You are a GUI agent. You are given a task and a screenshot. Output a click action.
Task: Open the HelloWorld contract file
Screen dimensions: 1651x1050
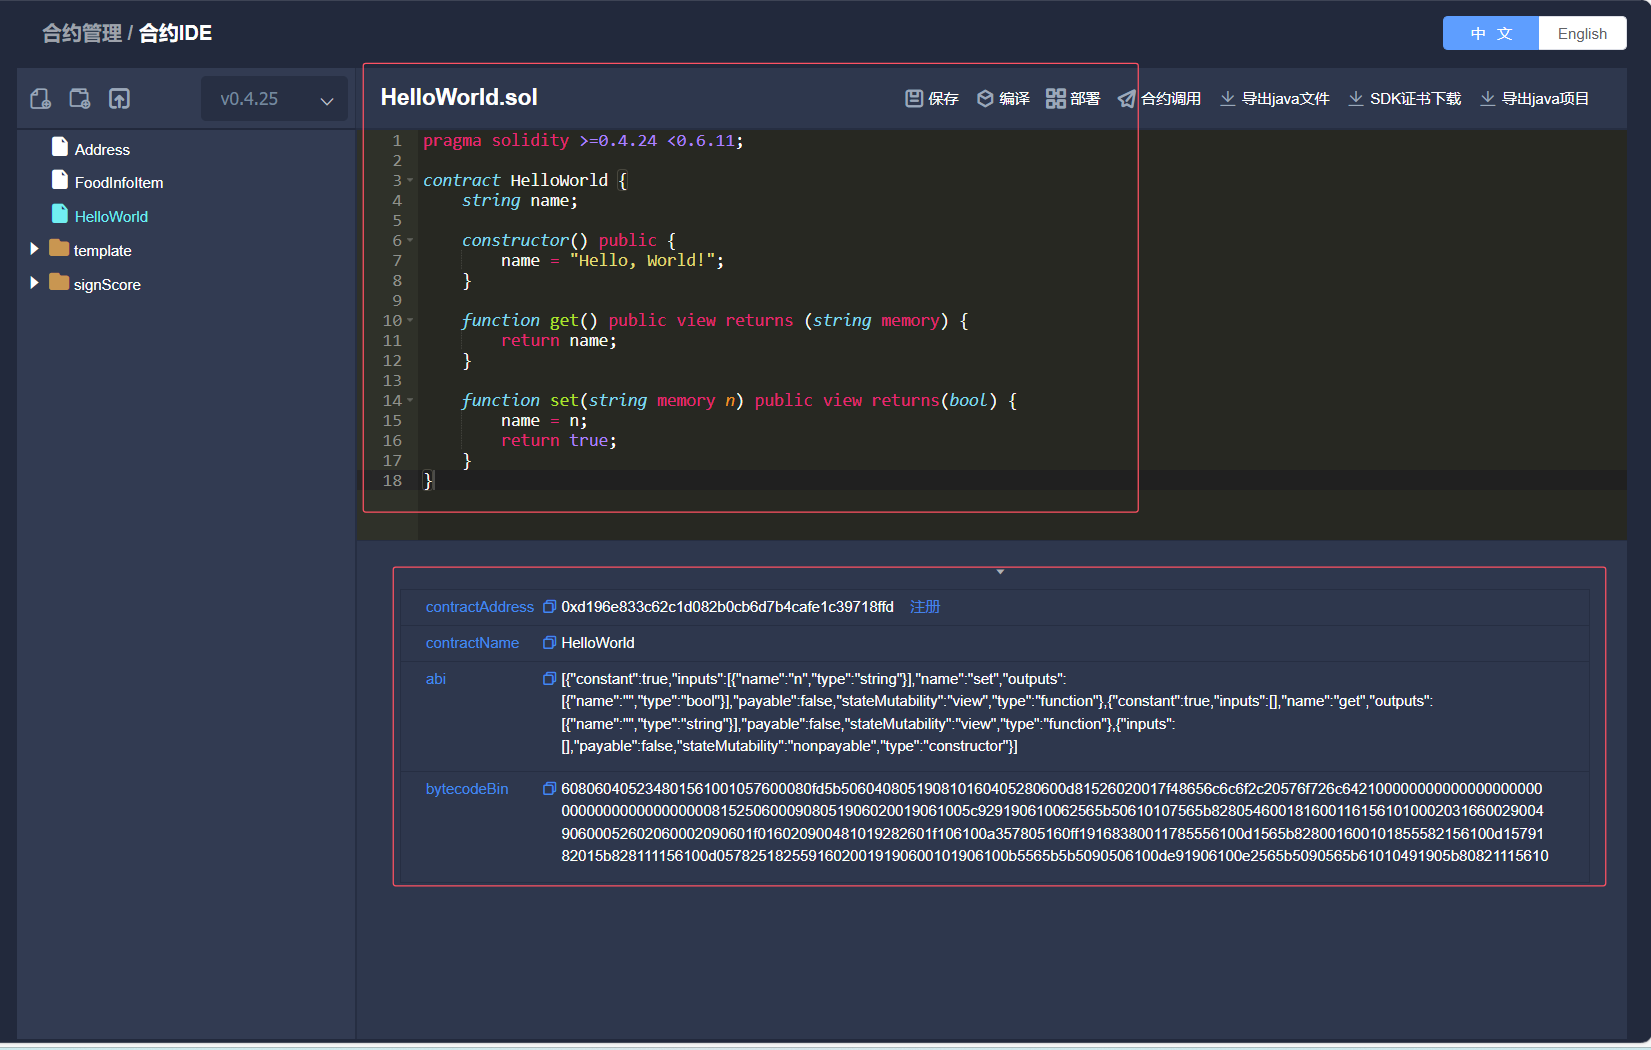click(111, 216)
